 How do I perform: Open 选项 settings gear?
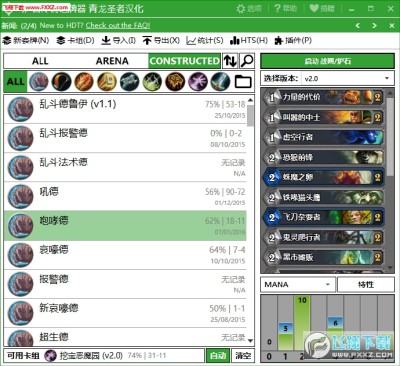pyautogui.click(x=249, y=8)
